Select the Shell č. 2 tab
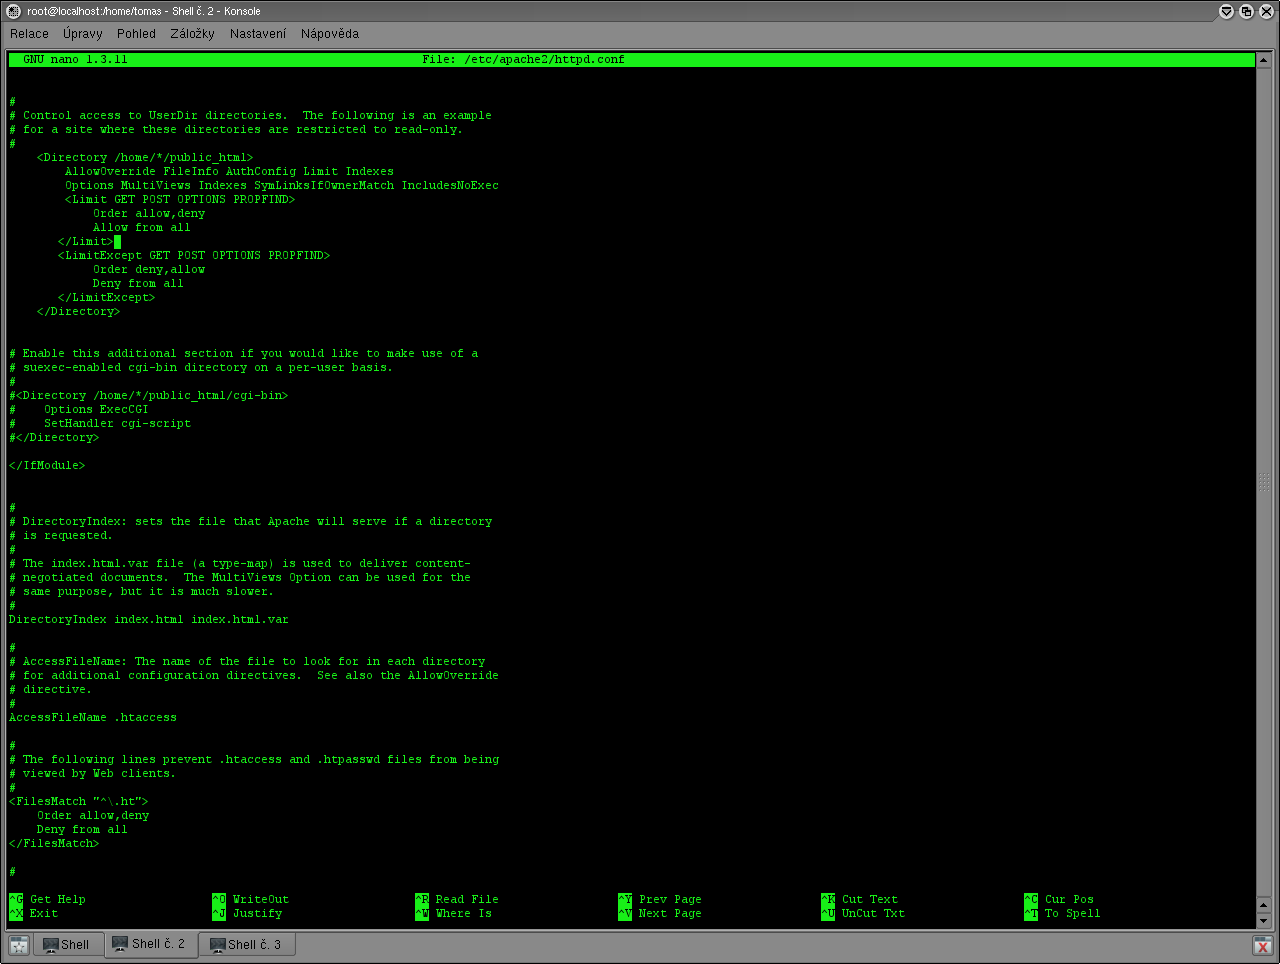The width and height of the screenshot is (1280, 964). [x=150, y=943]
